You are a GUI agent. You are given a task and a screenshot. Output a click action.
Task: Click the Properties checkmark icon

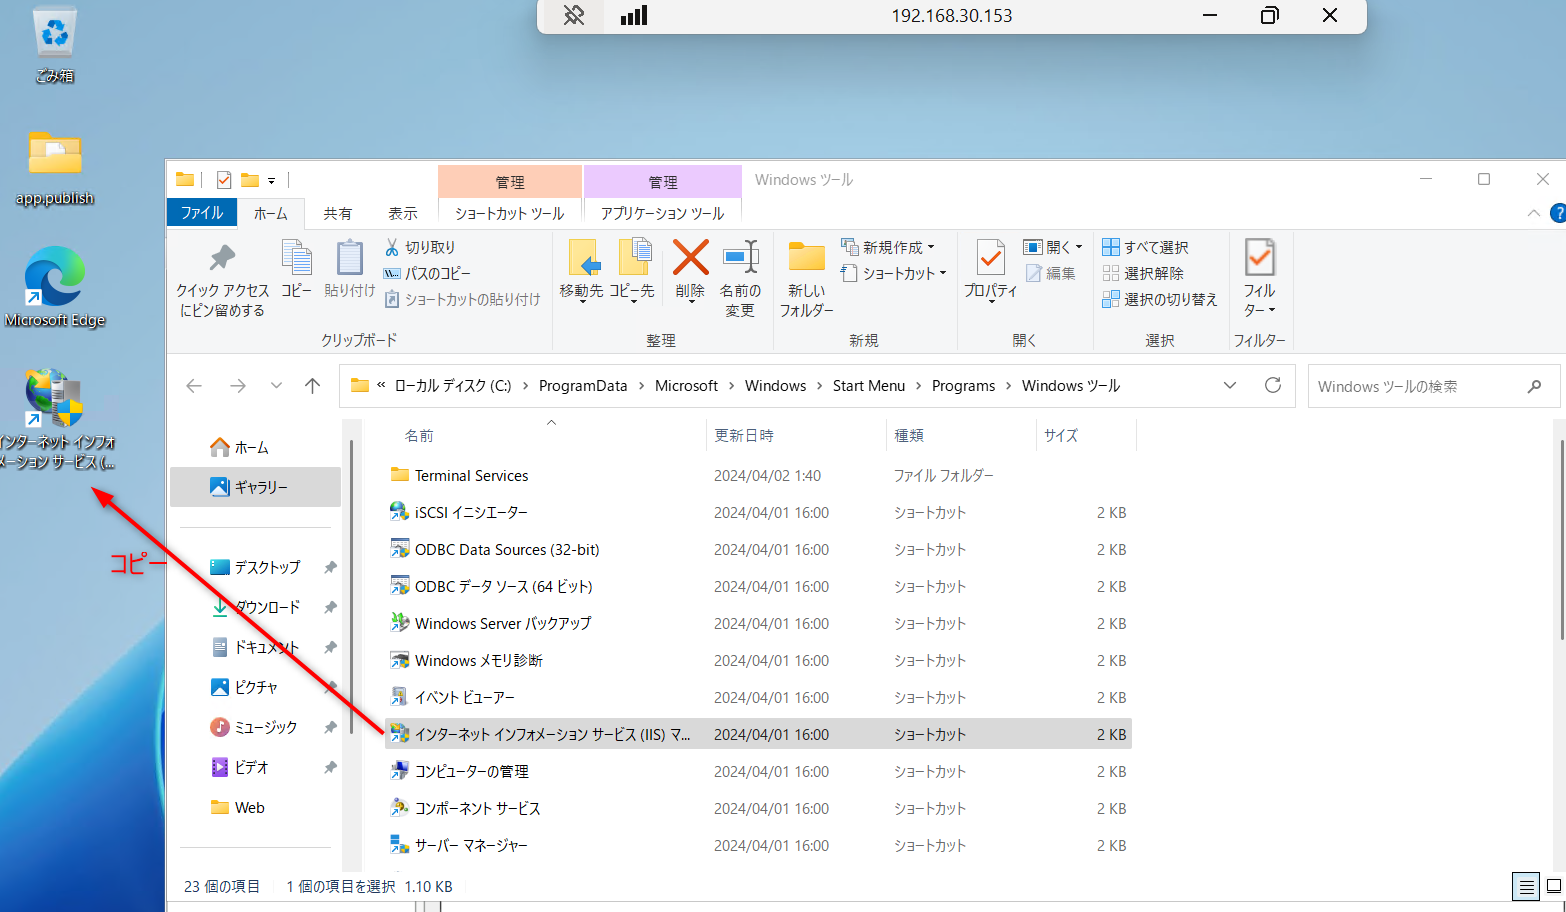(x=990, y=258)
